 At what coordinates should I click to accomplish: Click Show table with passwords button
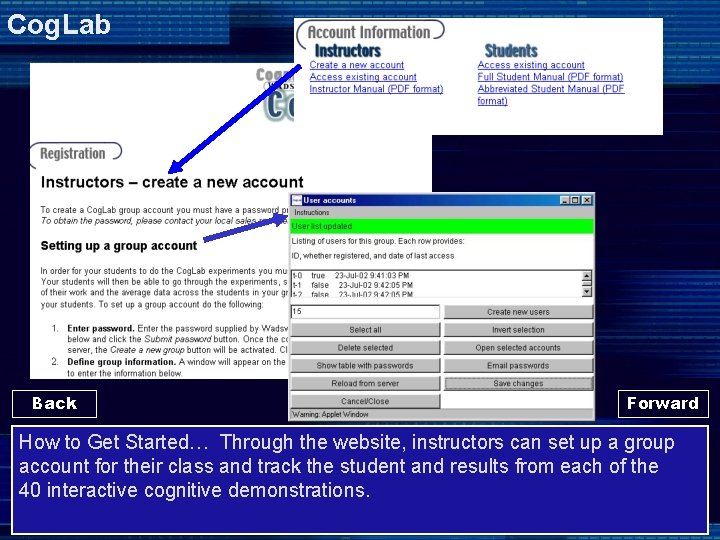pos(365,366)
